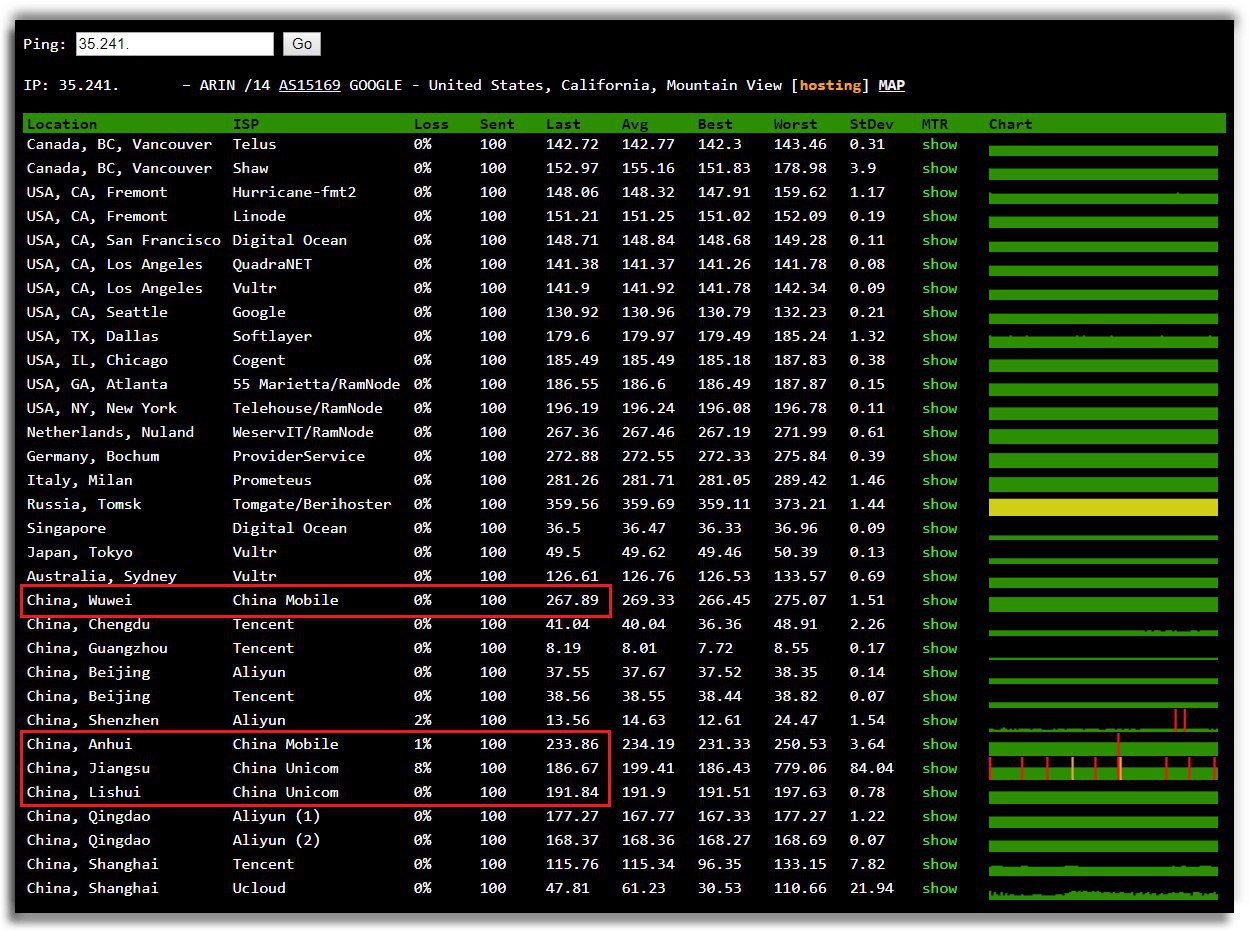The height and width of the screenshot is (933, 1249).
Task: Click the Ping IP address input field
Action: (174, 44)
